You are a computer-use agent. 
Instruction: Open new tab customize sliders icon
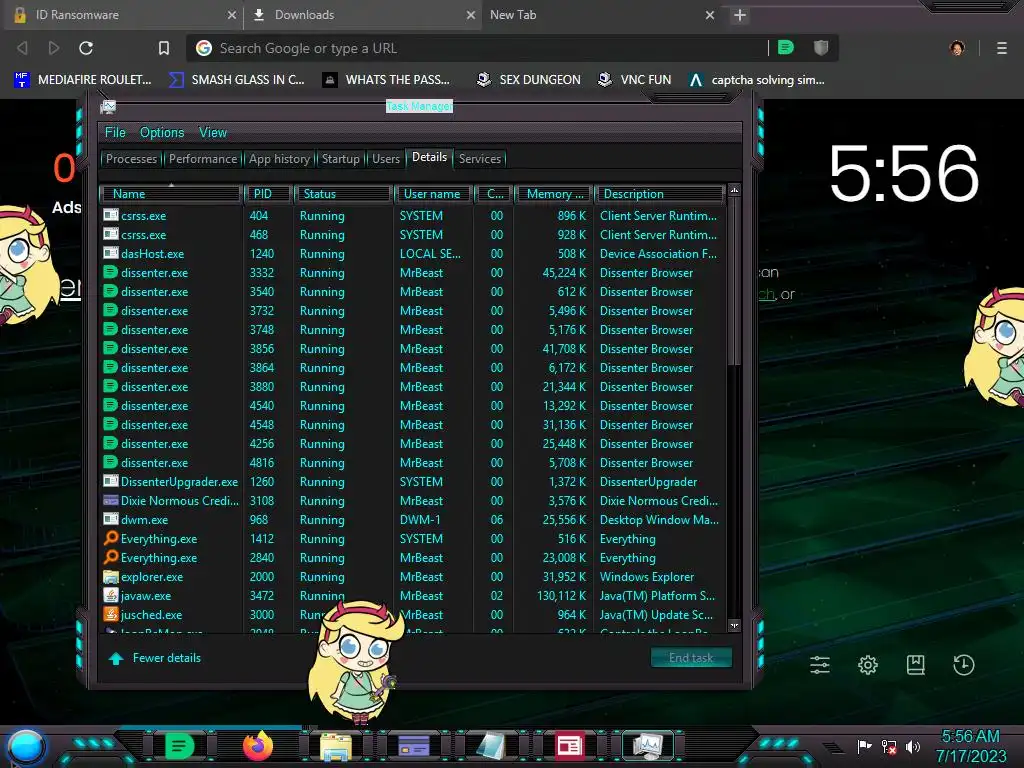click(820, 665)
